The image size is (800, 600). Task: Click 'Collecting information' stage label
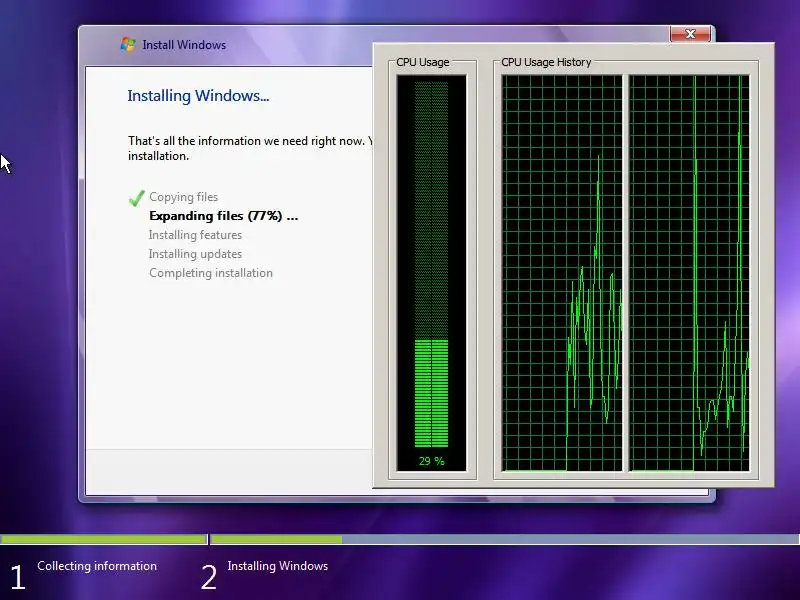tap(97, 566)
